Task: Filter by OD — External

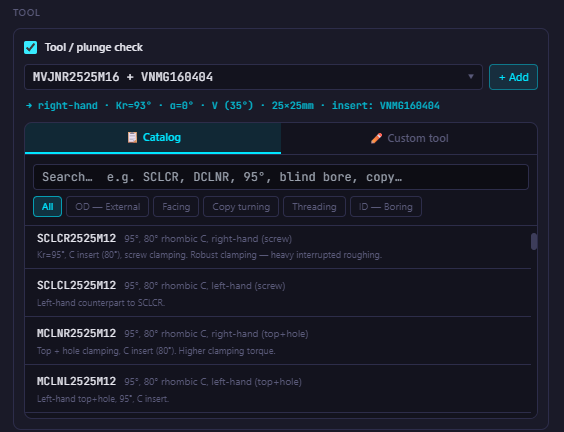Action: pos(108,206)
